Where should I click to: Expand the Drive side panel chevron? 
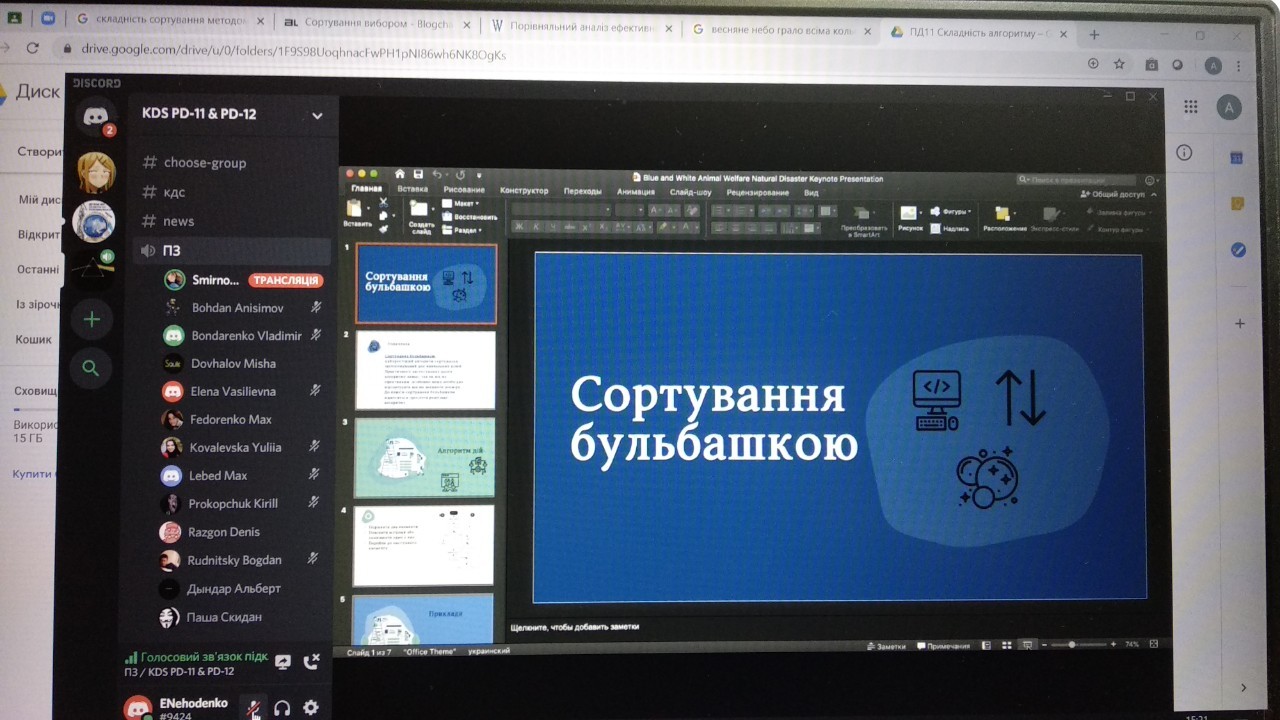coord(1243,687)
